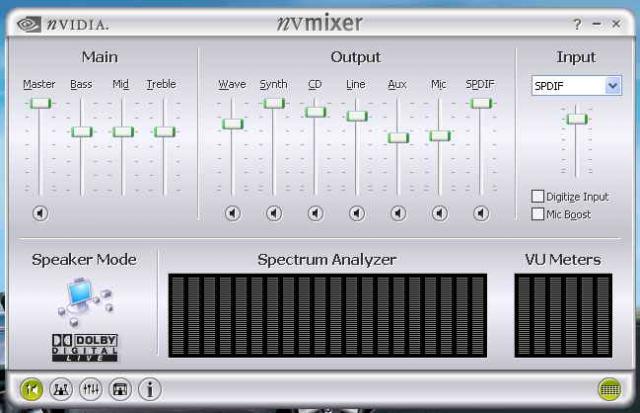Screen dimensions: 640x413
Task: Click the Line slider handle
Action: [357, 116]
